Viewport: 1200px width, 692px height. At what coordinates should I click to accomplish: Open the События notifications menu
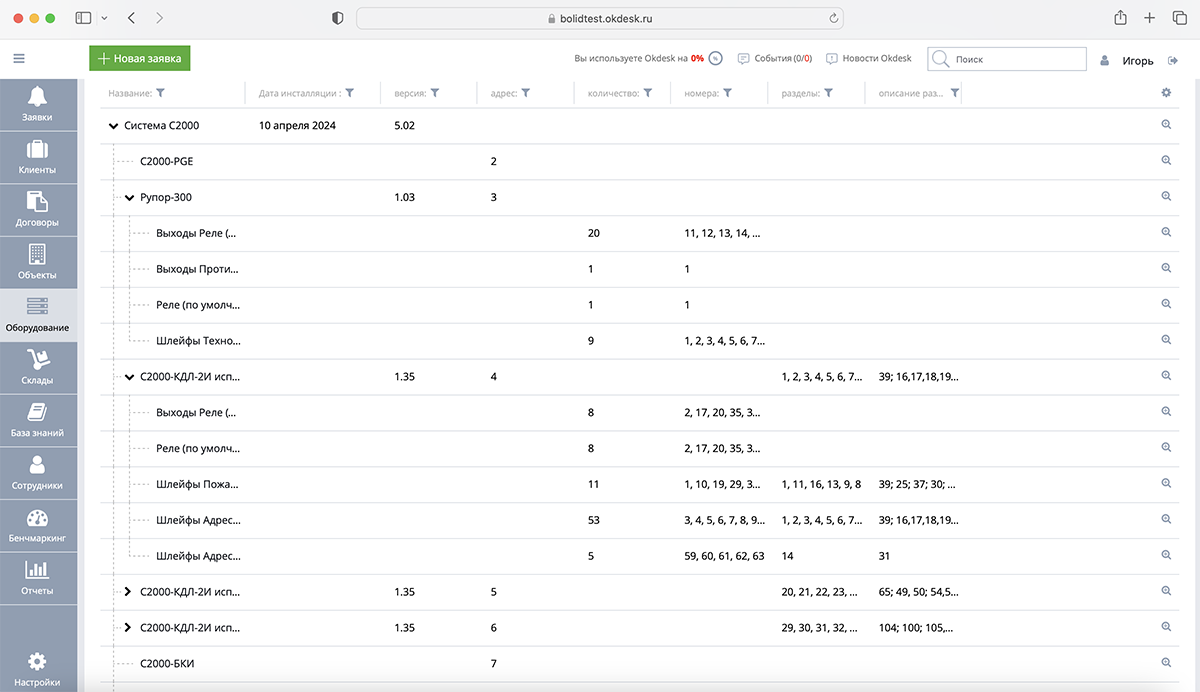pos(775,59)
